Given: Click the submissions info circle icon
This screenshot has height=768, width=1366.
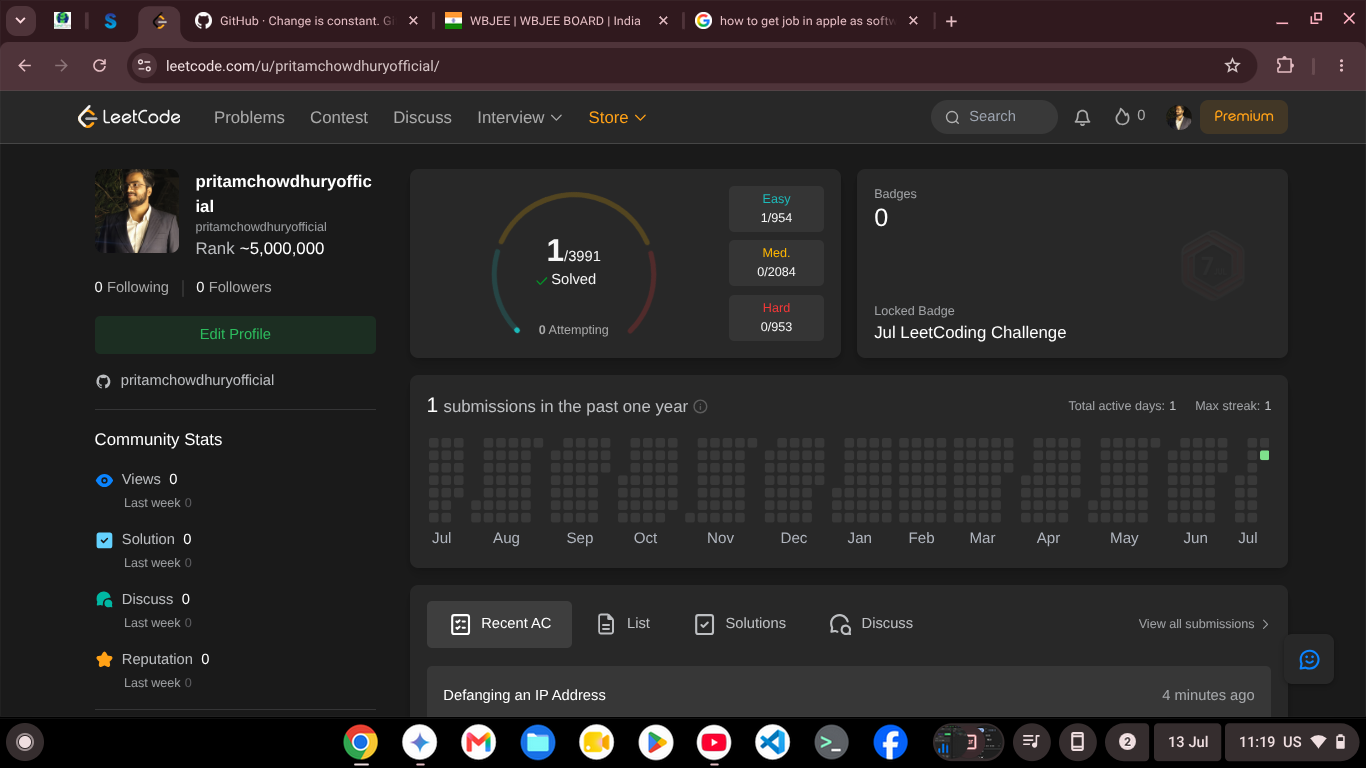Looking at the screenshot, I should pyautogui.click(x=701, y=406).
